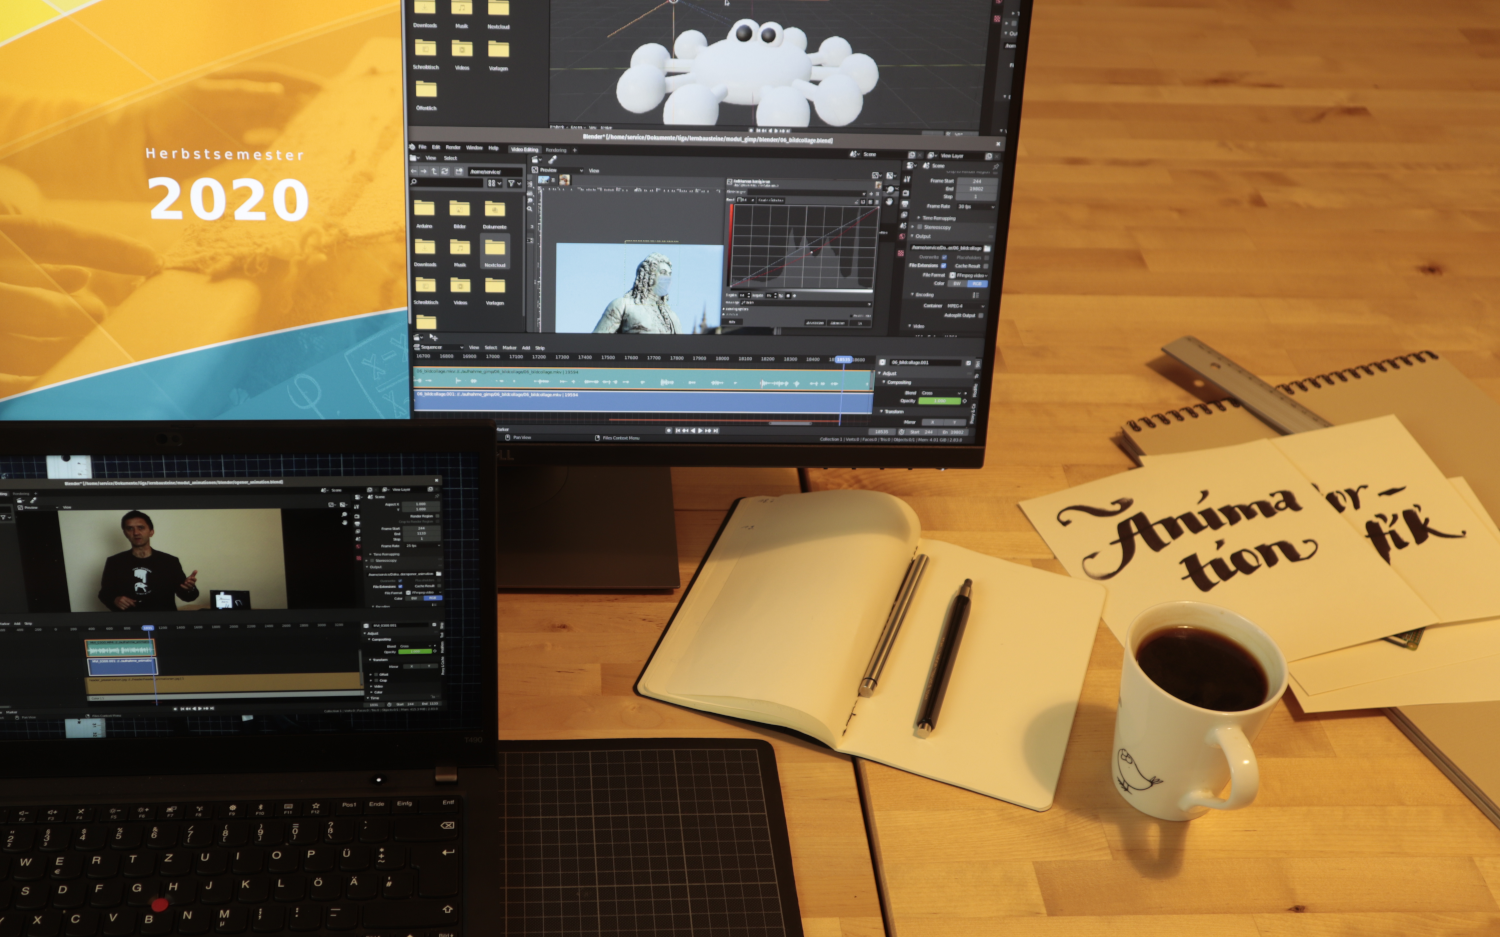This screenshot has width=1500, height=937.
Task: Switch to the Rendering workspace tab on monitor
Action: [x=556, y=150]
